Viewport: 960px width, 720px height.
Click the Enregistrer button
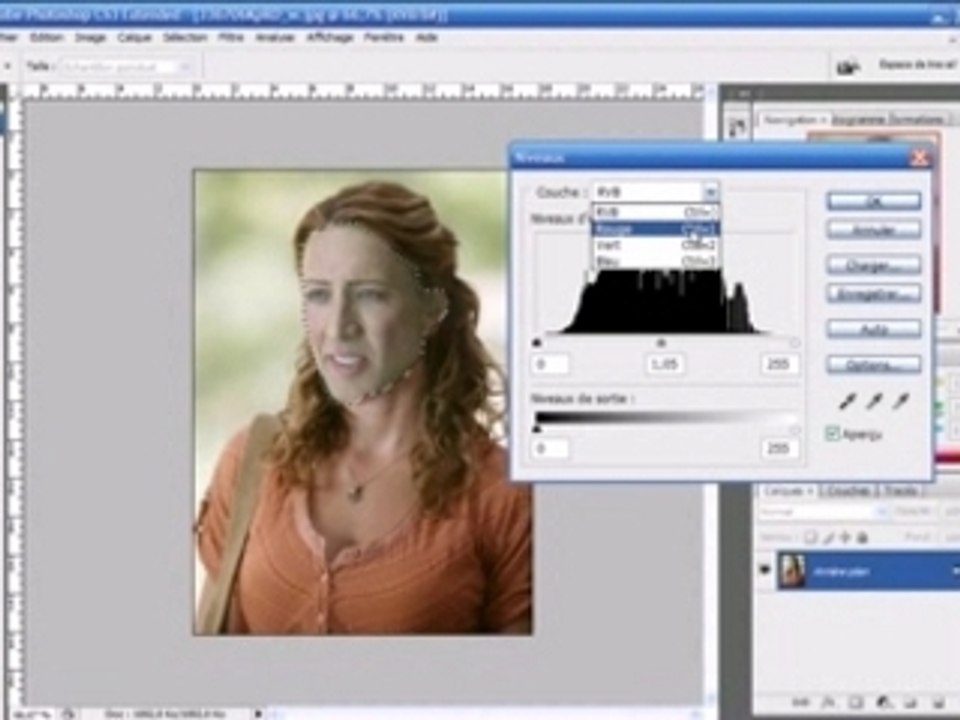click(874, 294)
